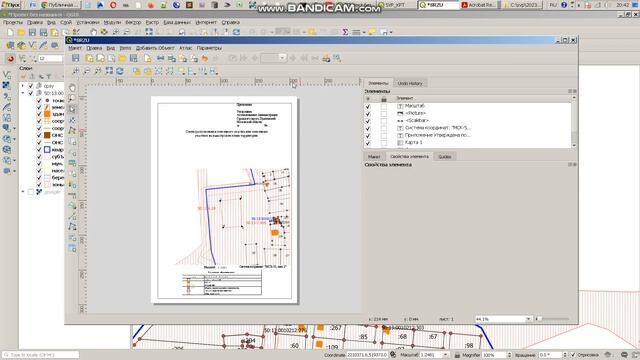Open the Масштаб scale dropdown in status bar
Viewport: 640px width, 360px height.
click(x=446, y=355)
